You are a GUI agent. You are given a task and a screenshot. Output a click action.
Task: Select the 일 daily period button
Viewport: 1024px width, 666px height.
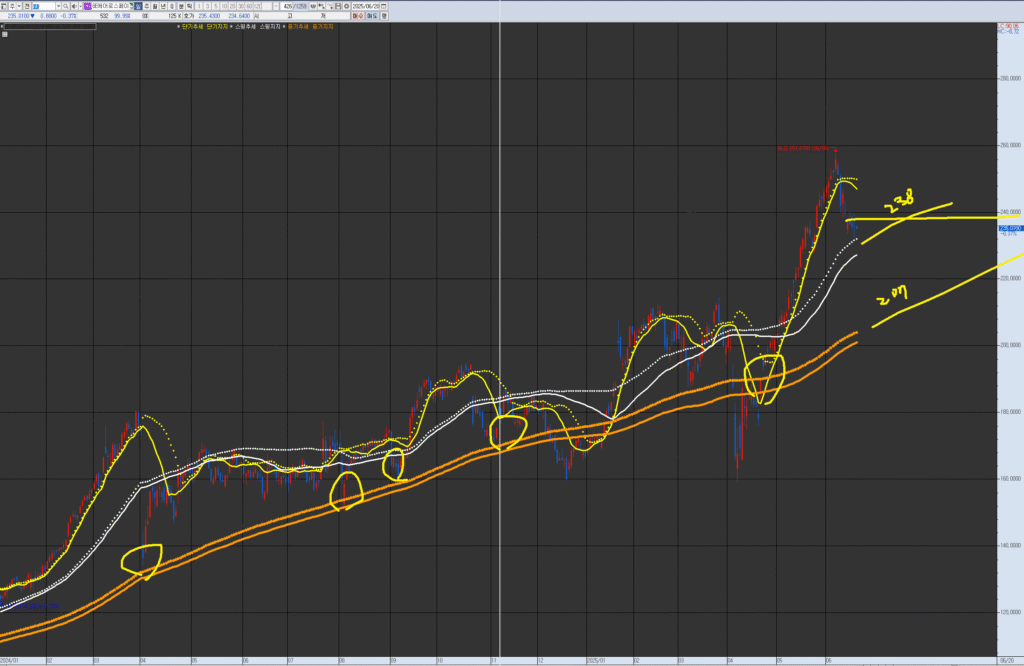[138, 6]
